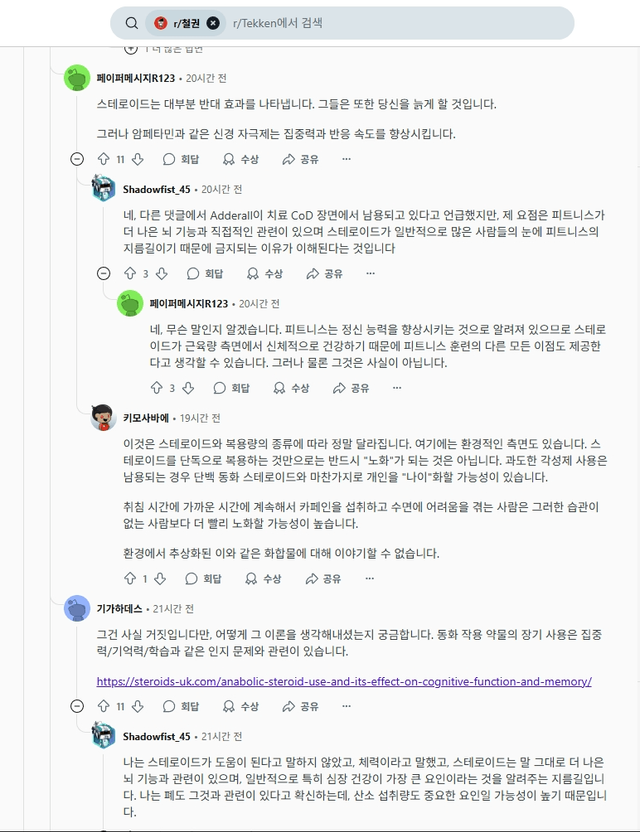Screen dimensions: 640x832
Task: Upvote 키모사바에's comment
Action: pyautogui.click(x=129, y=578)
